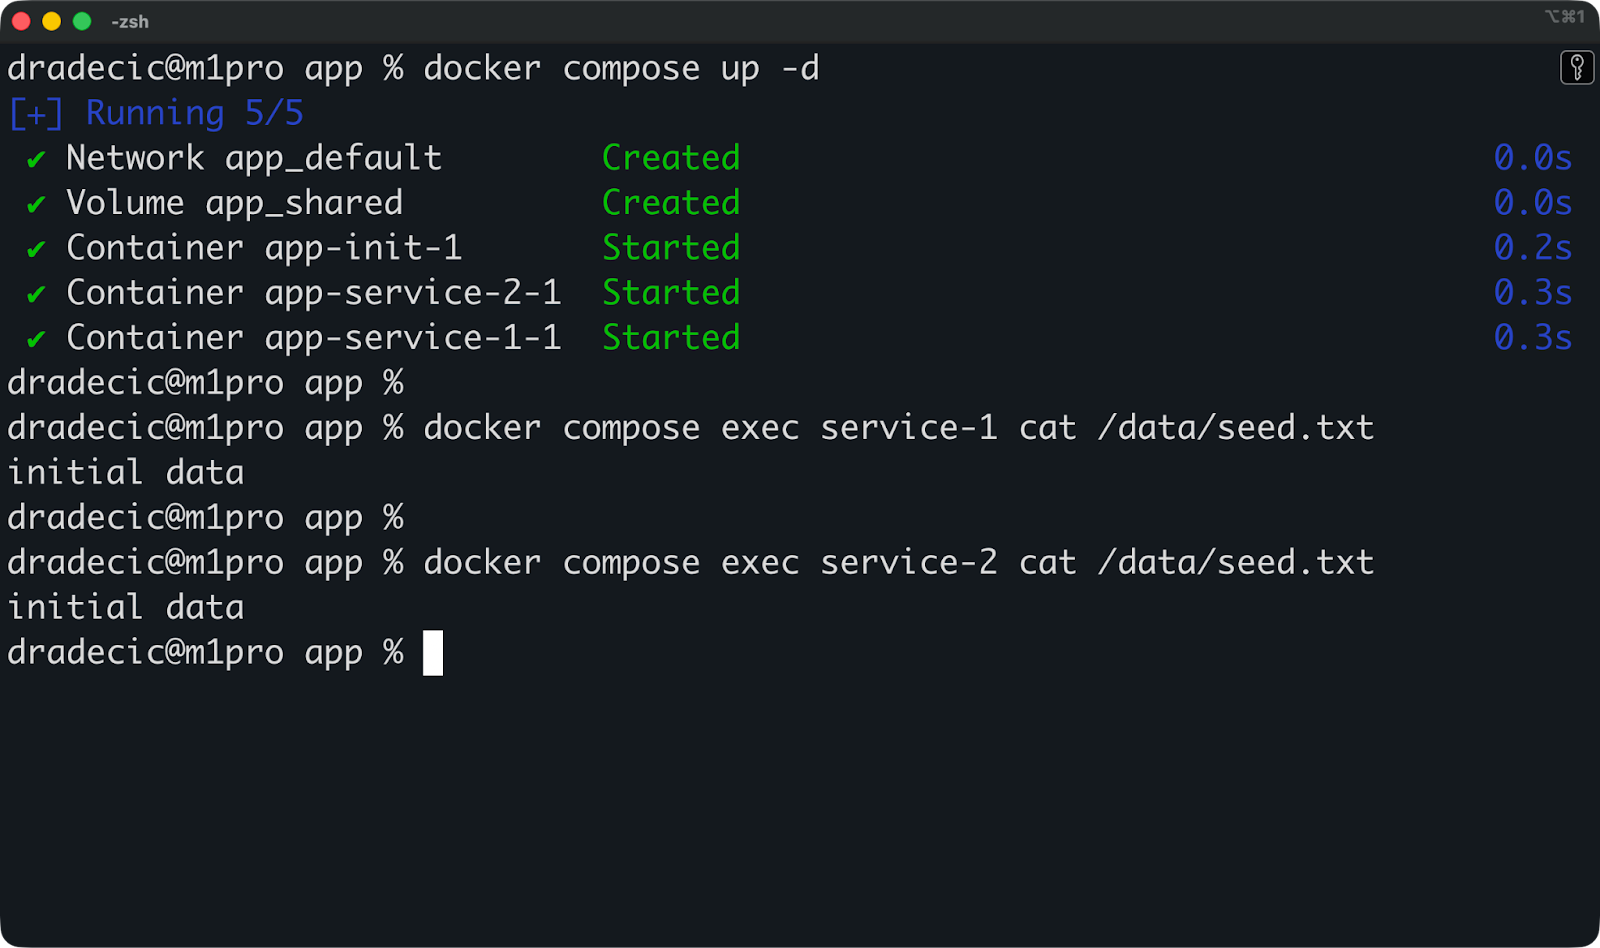Close the -zsh terminal window
The width and height of the screenshot is (1600, 948).
(21, 21)
